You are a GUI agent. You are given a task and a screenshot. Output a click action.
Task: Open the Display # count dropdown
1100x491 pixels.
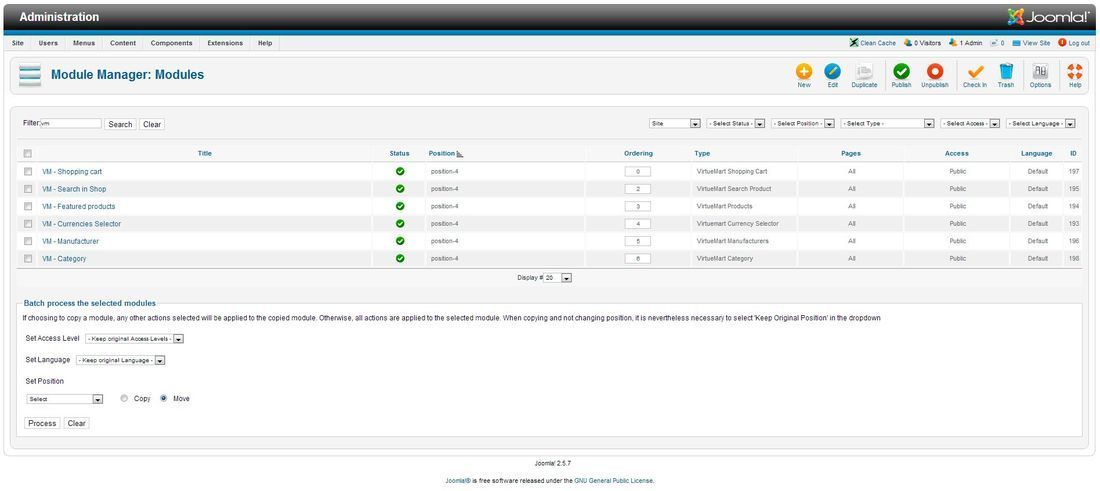[558, 278]
